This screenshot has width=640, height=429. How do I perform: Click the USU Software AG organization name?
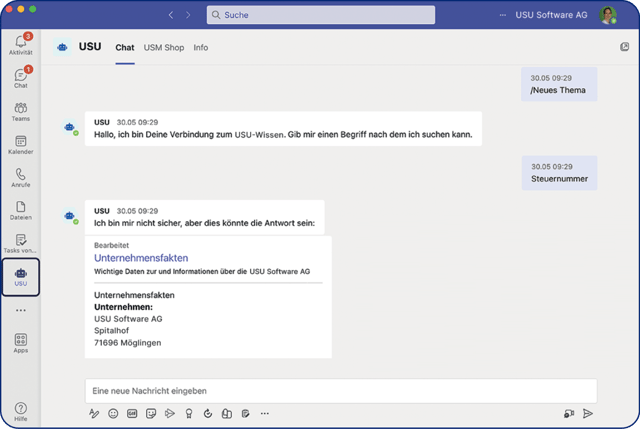coord(551,15)
